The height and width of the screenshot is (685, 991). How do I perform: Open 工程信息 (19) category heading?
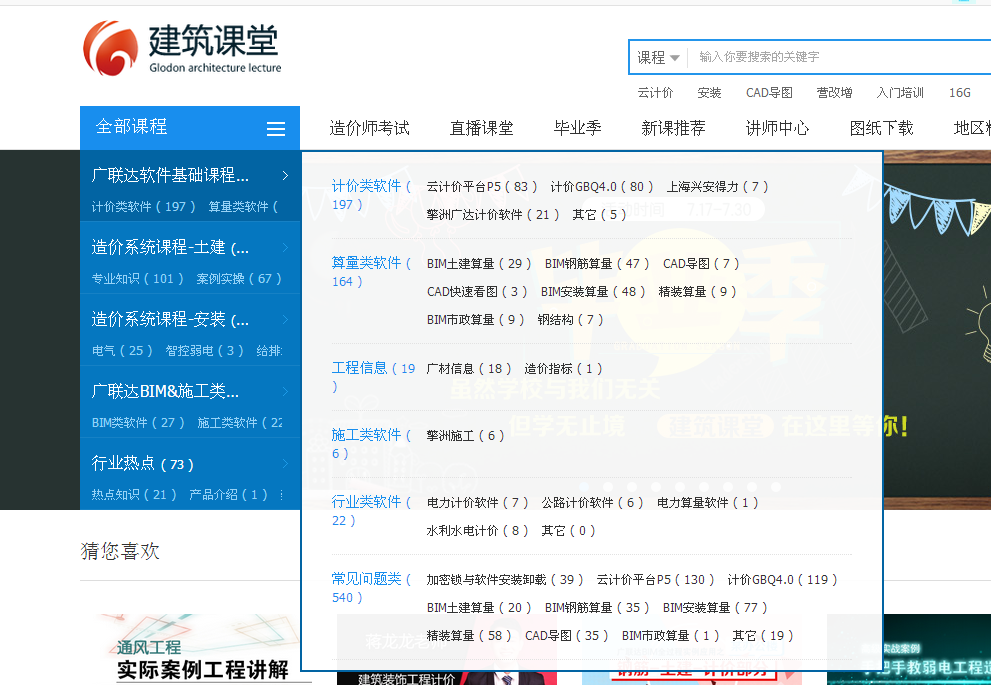coord(373,377)
